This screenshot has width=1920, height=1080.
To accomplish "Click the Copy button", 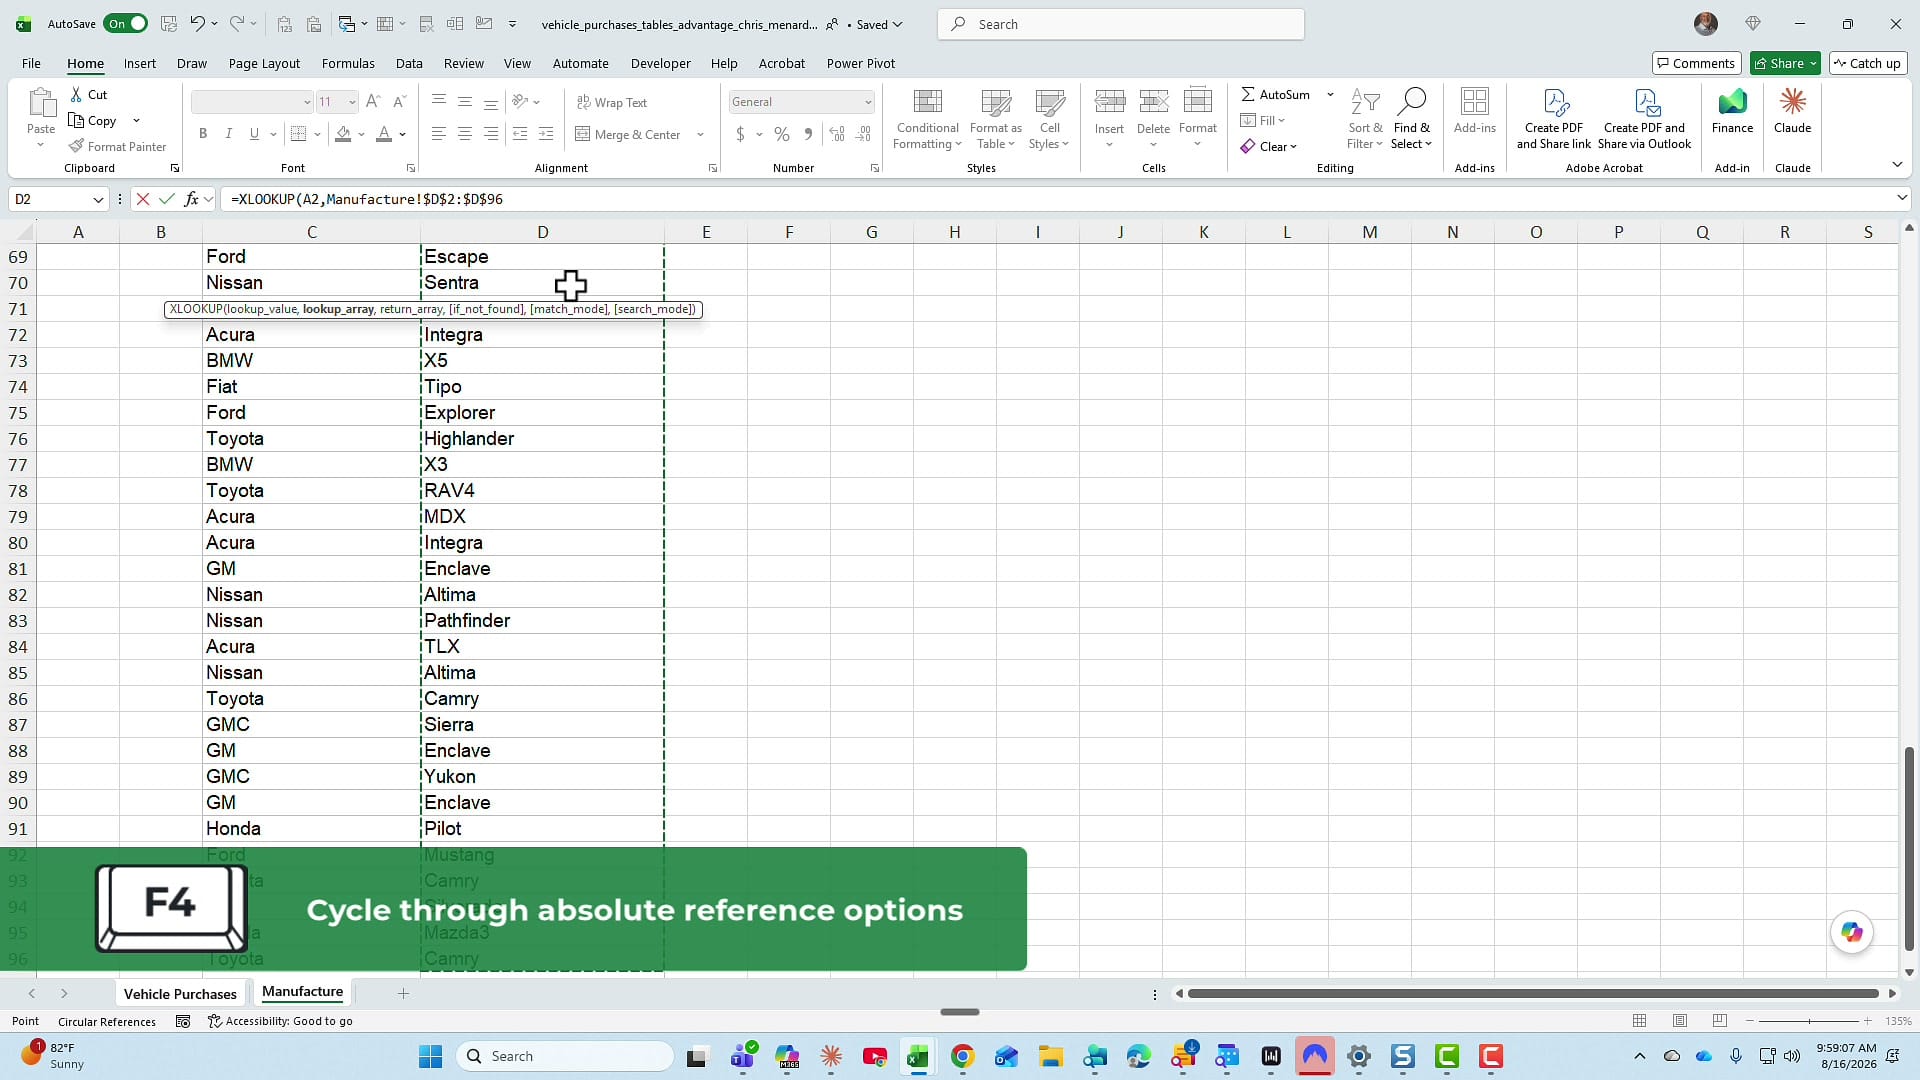I will pyautogui.click(x=93, y=121).
